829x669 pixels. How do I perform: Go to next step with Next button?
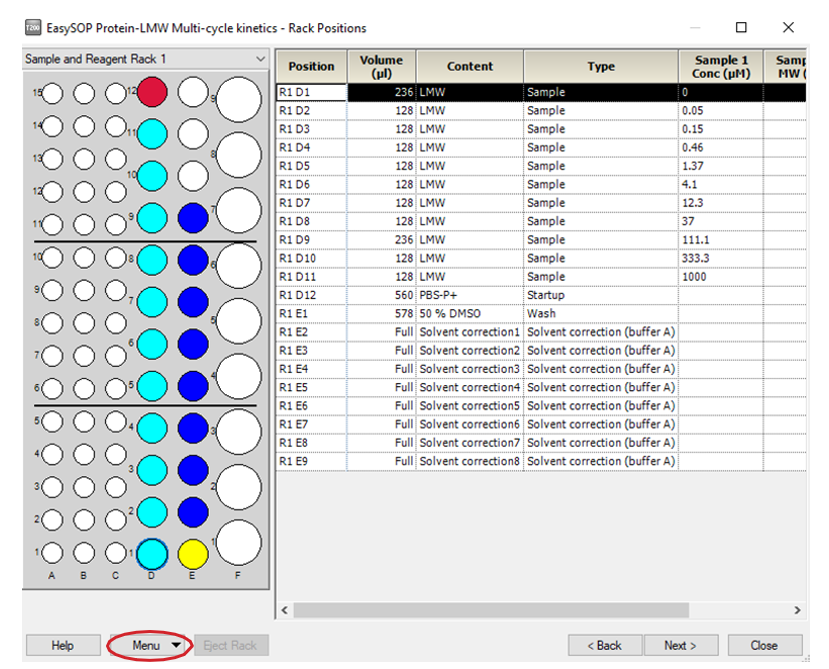pos(680,645)
